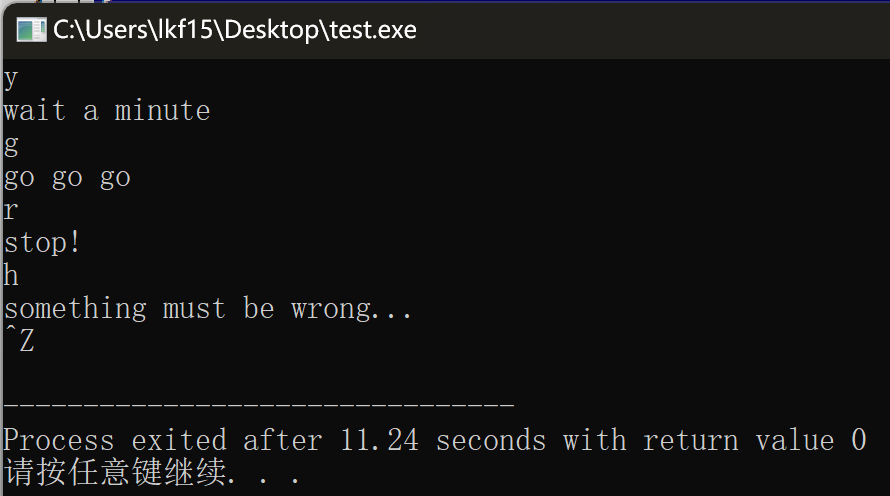Click the "something must be wrong..." output line
The width and height of the screenshot is (890, 496).
pyautogui.click(x=208, y=309)
